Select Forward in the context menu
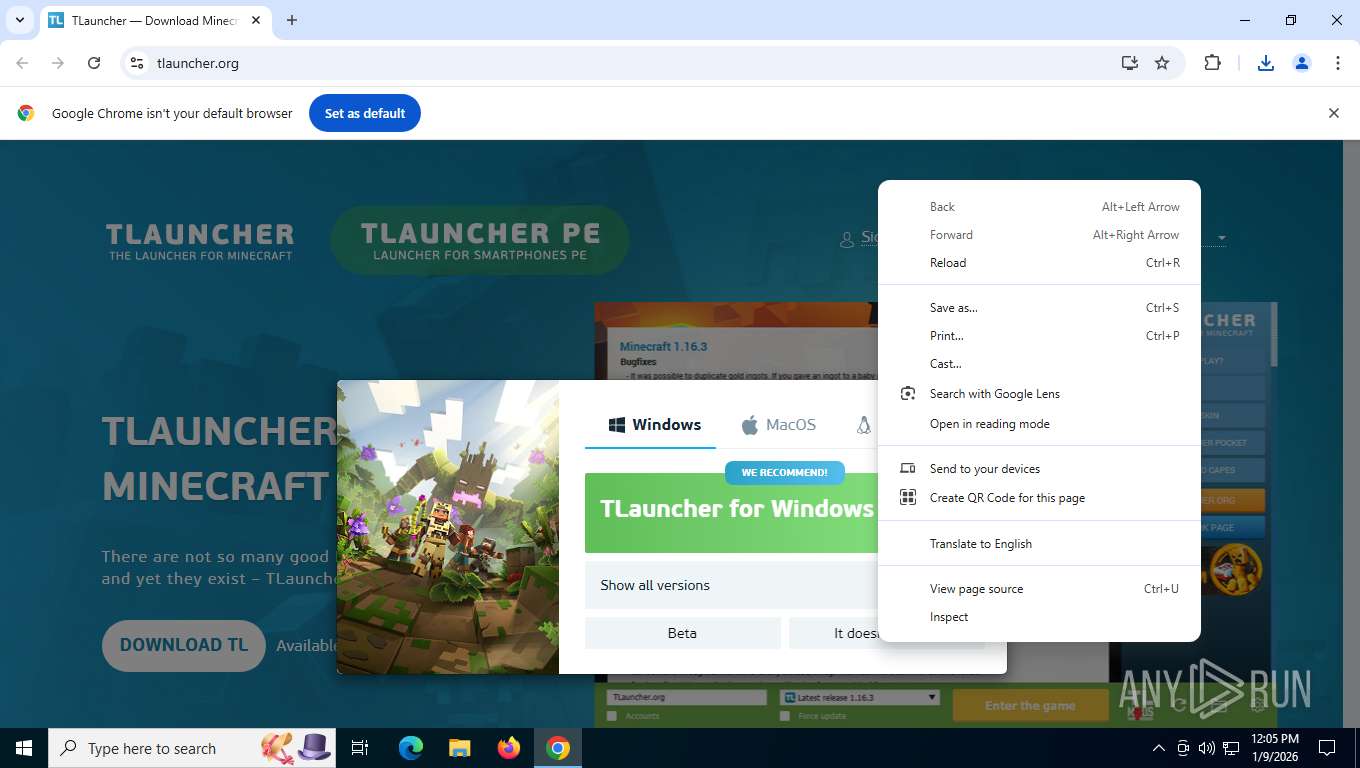Image resolution: width=1360 pixels, height=768 pixels. click(1040, 235)
